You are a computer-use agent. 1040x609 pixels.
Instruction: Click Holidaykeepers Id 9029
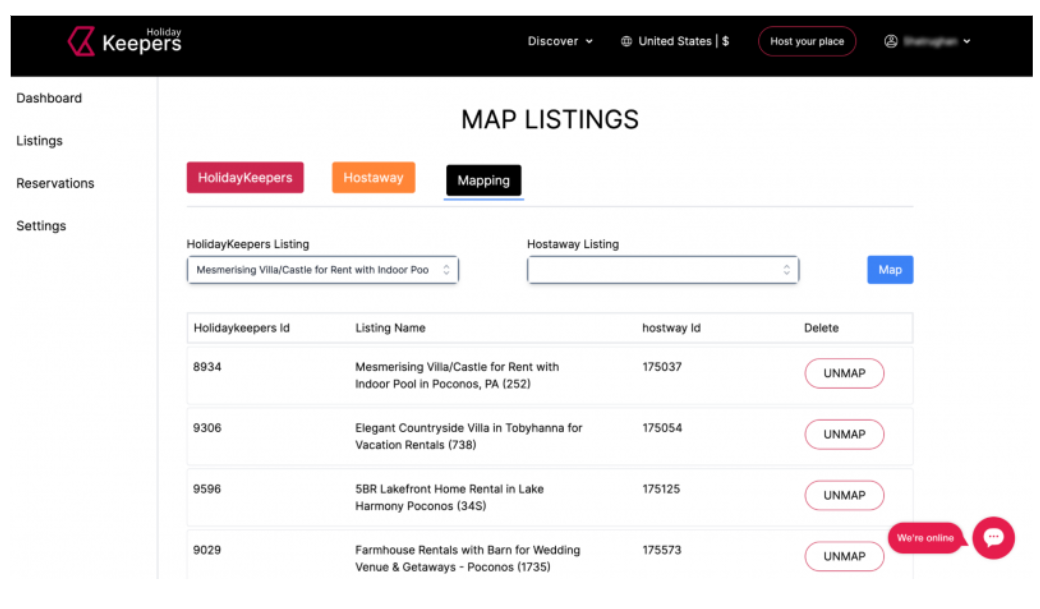(x=207, y=550)
